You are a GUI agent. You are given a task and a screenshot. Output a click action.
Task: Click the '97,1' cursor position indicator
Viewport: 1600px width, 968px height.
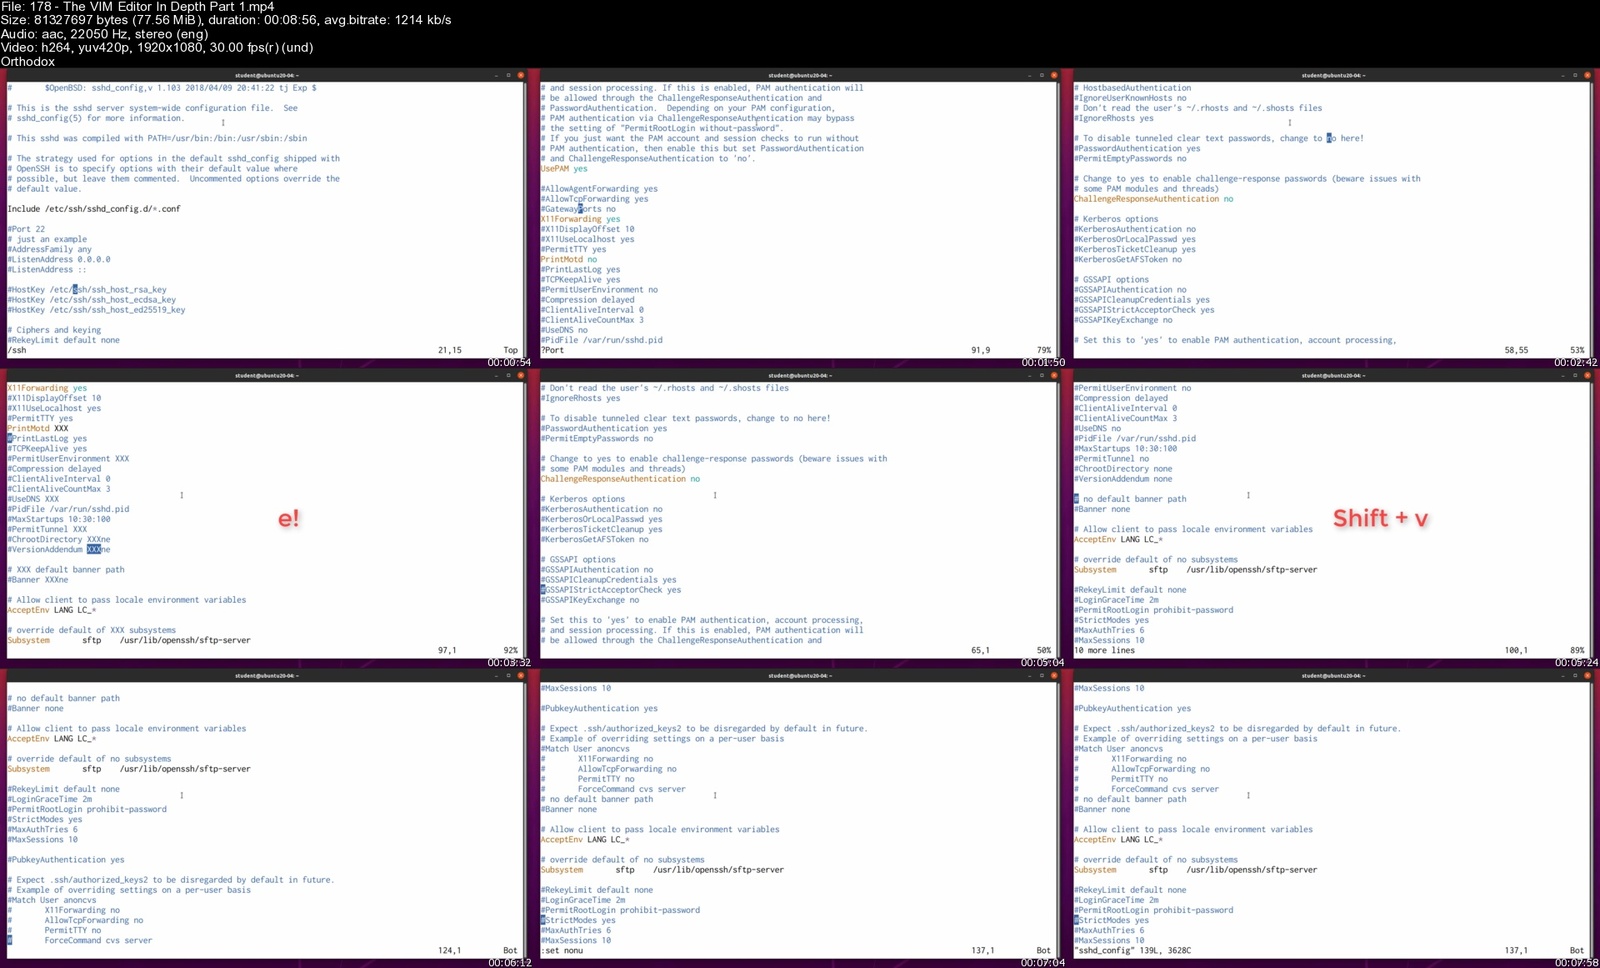447,650
